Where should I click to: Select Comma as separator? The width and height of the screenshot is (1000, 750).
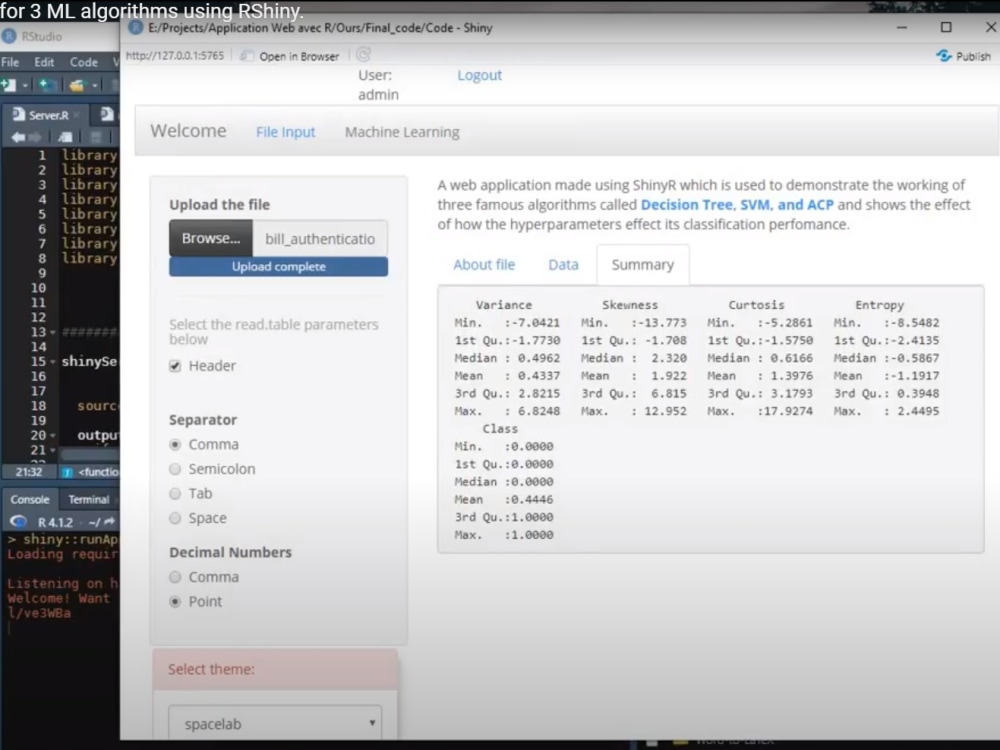point(175,445)
